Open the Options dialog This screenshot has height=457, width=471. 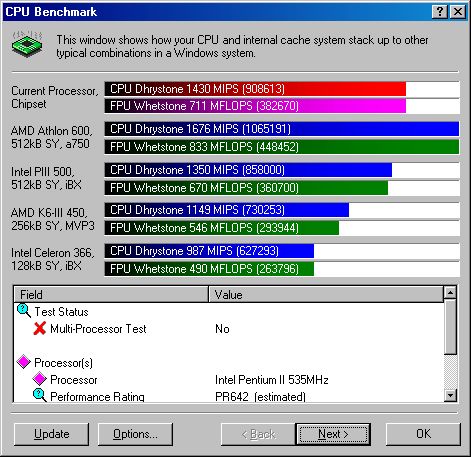[x=135, y=434]
